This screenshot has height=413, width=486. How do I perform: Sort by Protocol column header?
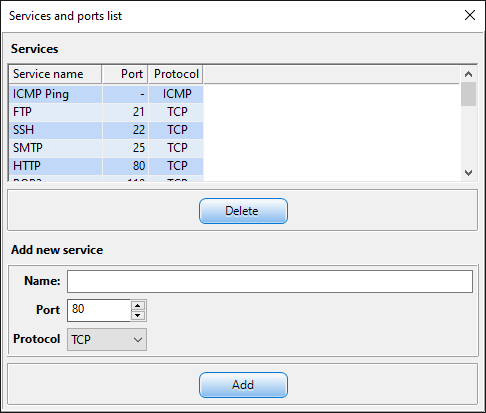[x=176, y=74]
